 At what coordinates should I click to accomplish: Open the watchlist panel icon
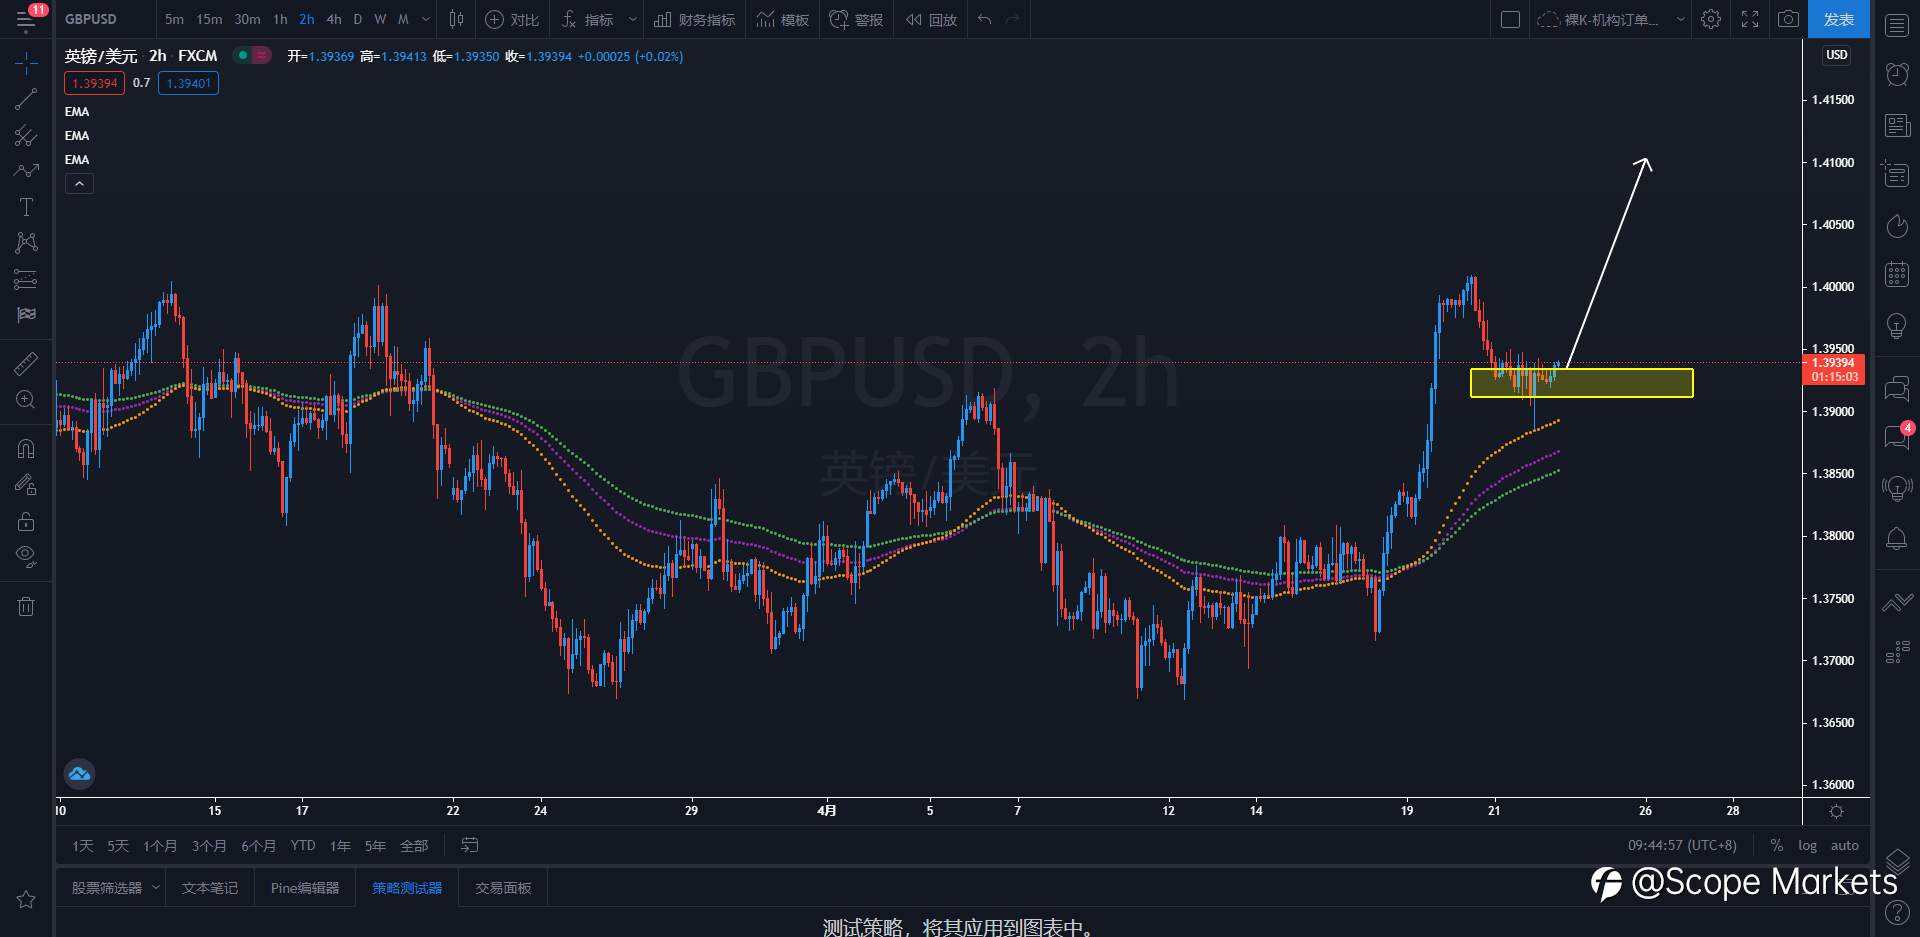coord(1897,25)
